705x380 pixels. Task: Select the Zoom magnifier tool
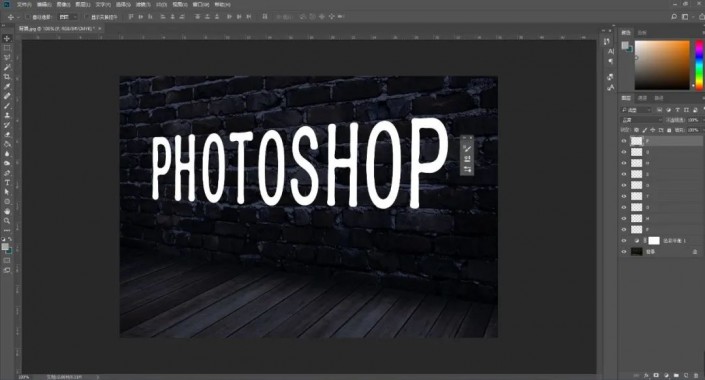(7, 221)
